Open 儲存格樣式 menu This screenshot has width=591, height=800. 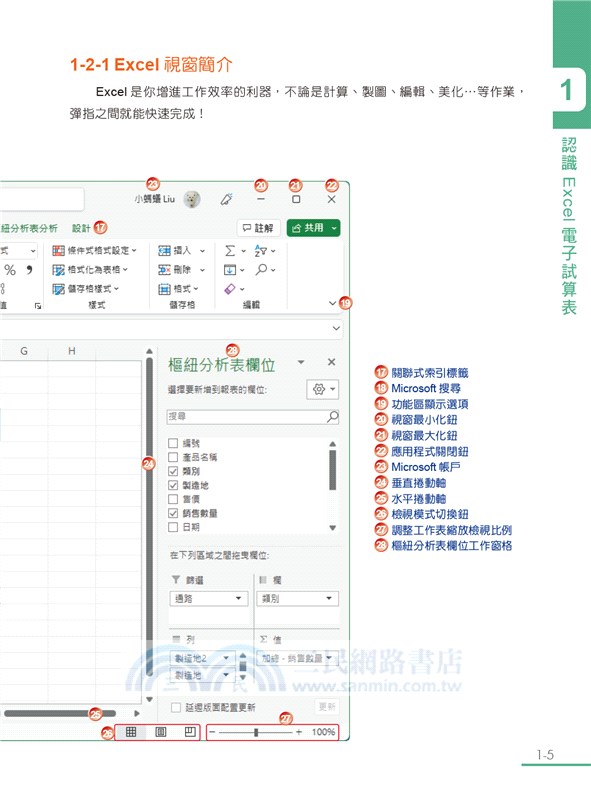coord(86,289)
